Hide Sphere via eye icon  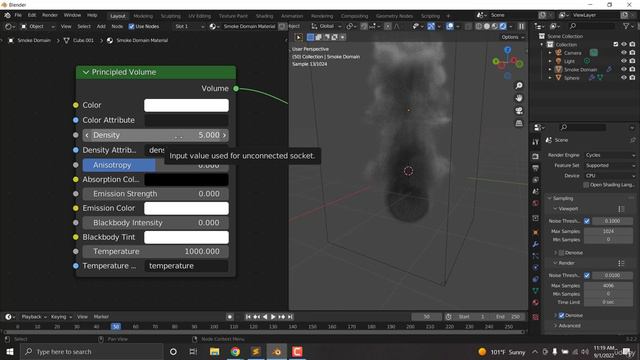point(624,78)
